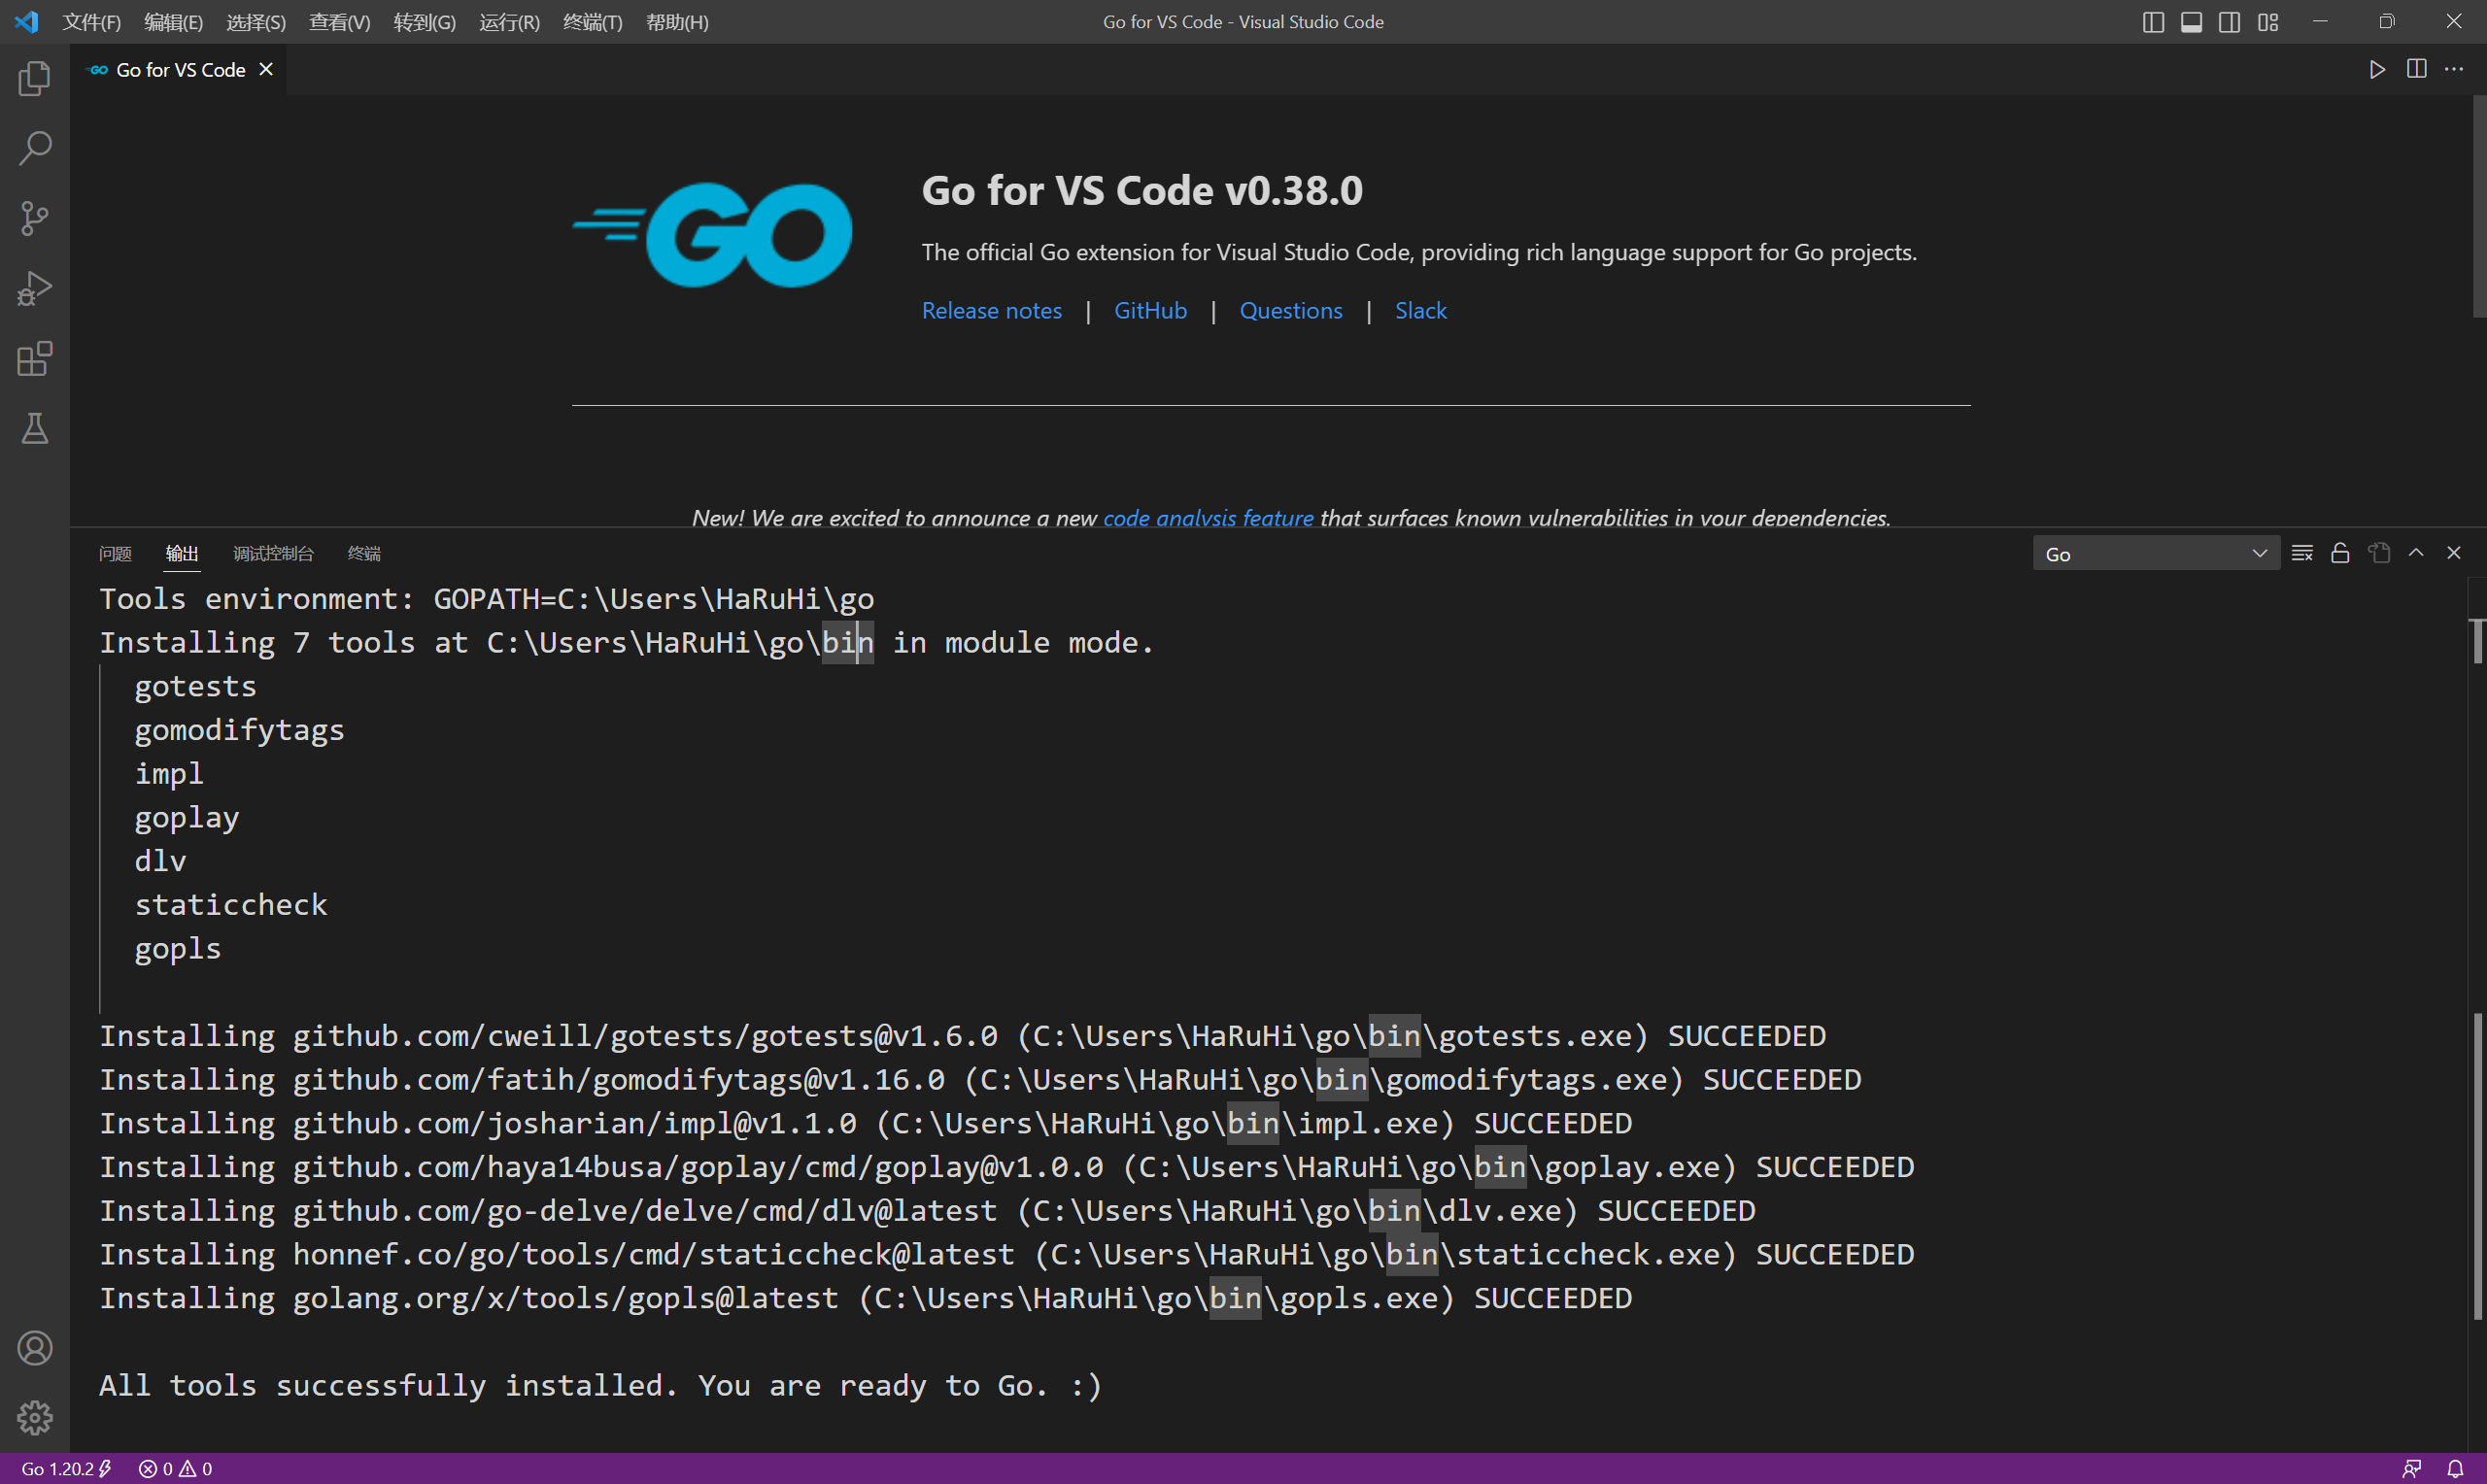The width and height of the screenshot is (2487, 1484).
Task: Open the 文件(F) menu
Action: click(x=91, y=21)
